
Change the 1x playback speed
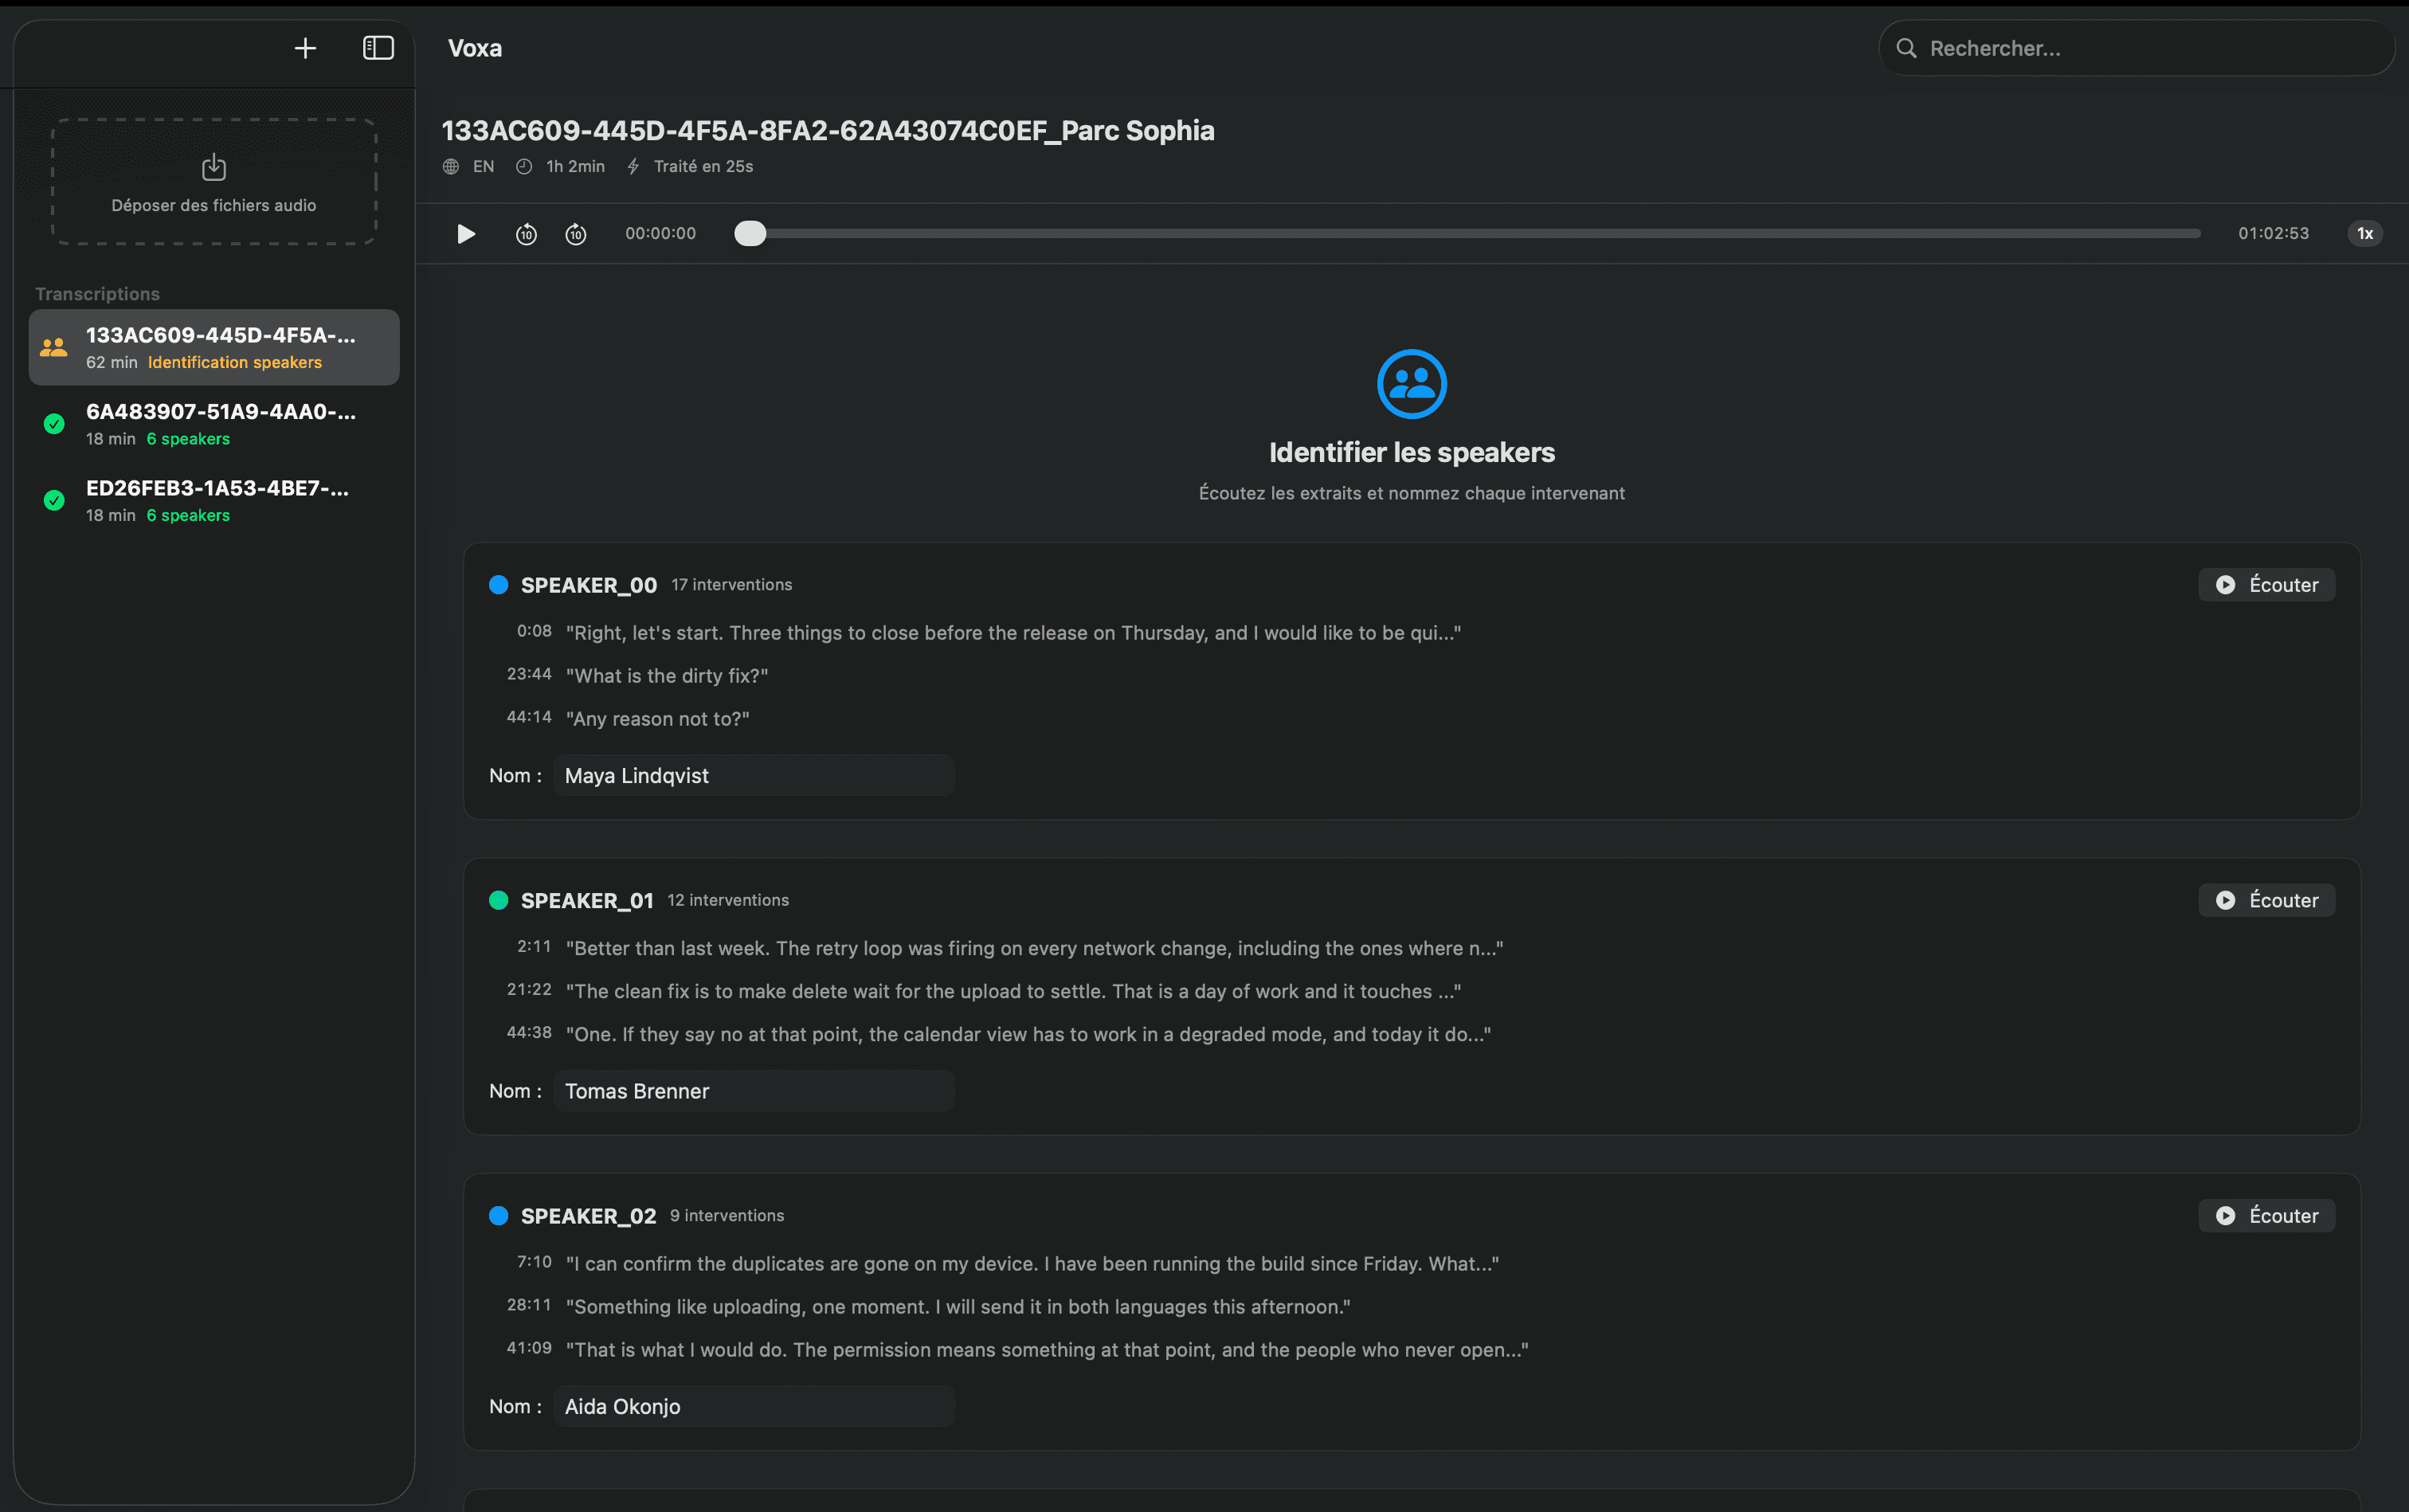2364,233
